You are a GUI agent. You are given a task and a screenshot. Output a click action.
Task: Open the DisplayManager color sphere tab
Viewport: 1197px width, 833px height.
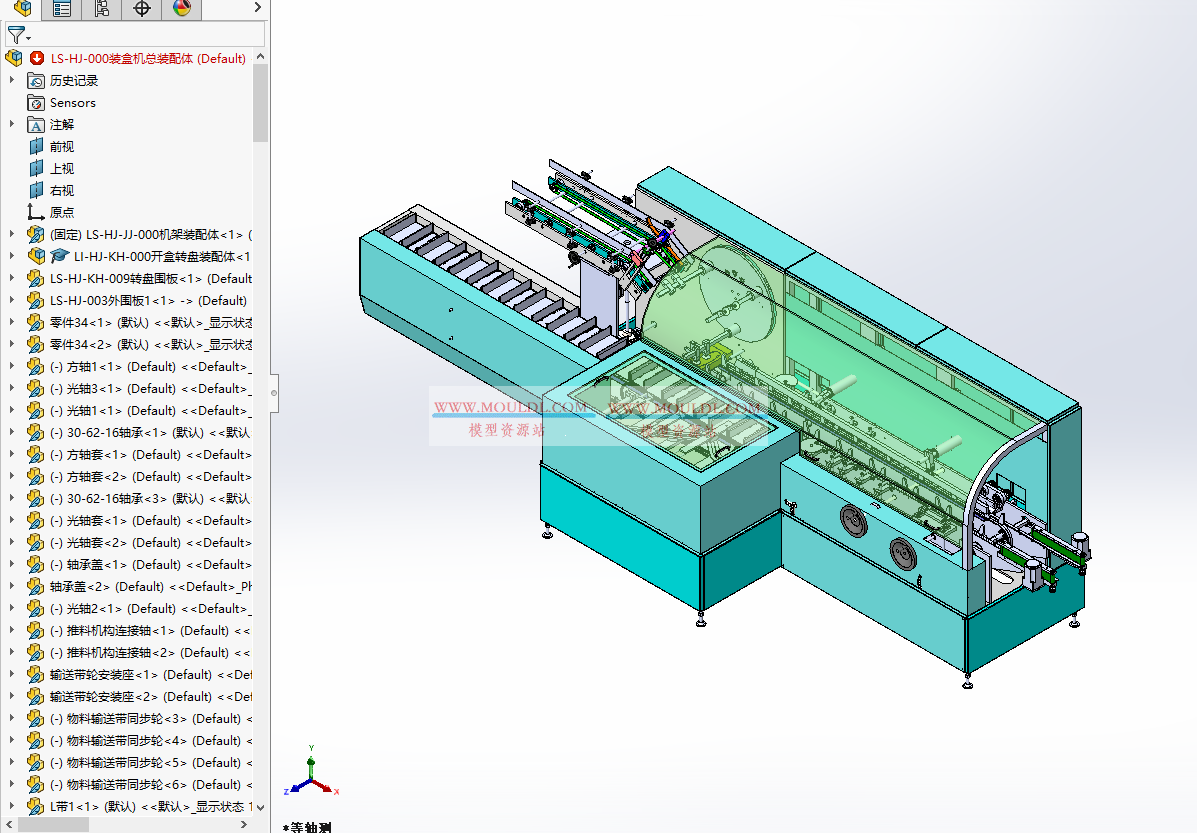(181, 9)
